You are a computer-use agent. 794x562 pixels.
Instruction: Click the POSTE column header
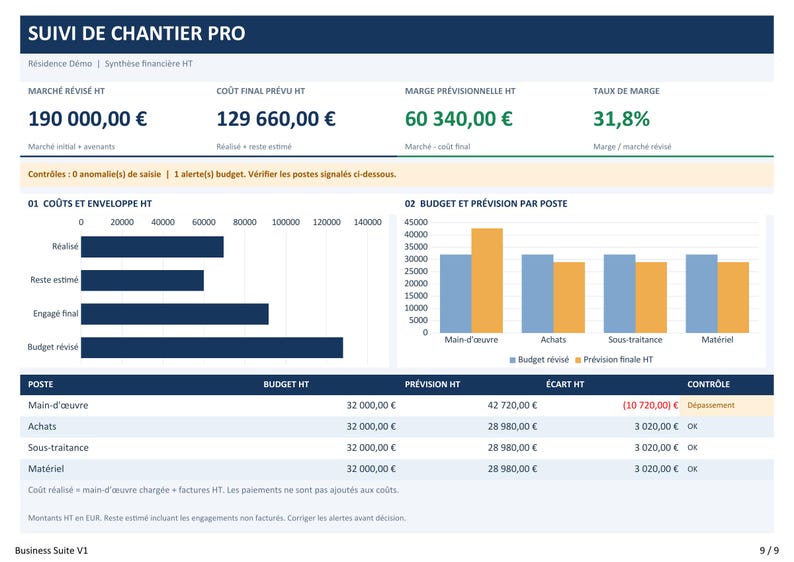(x=41, y=384)
